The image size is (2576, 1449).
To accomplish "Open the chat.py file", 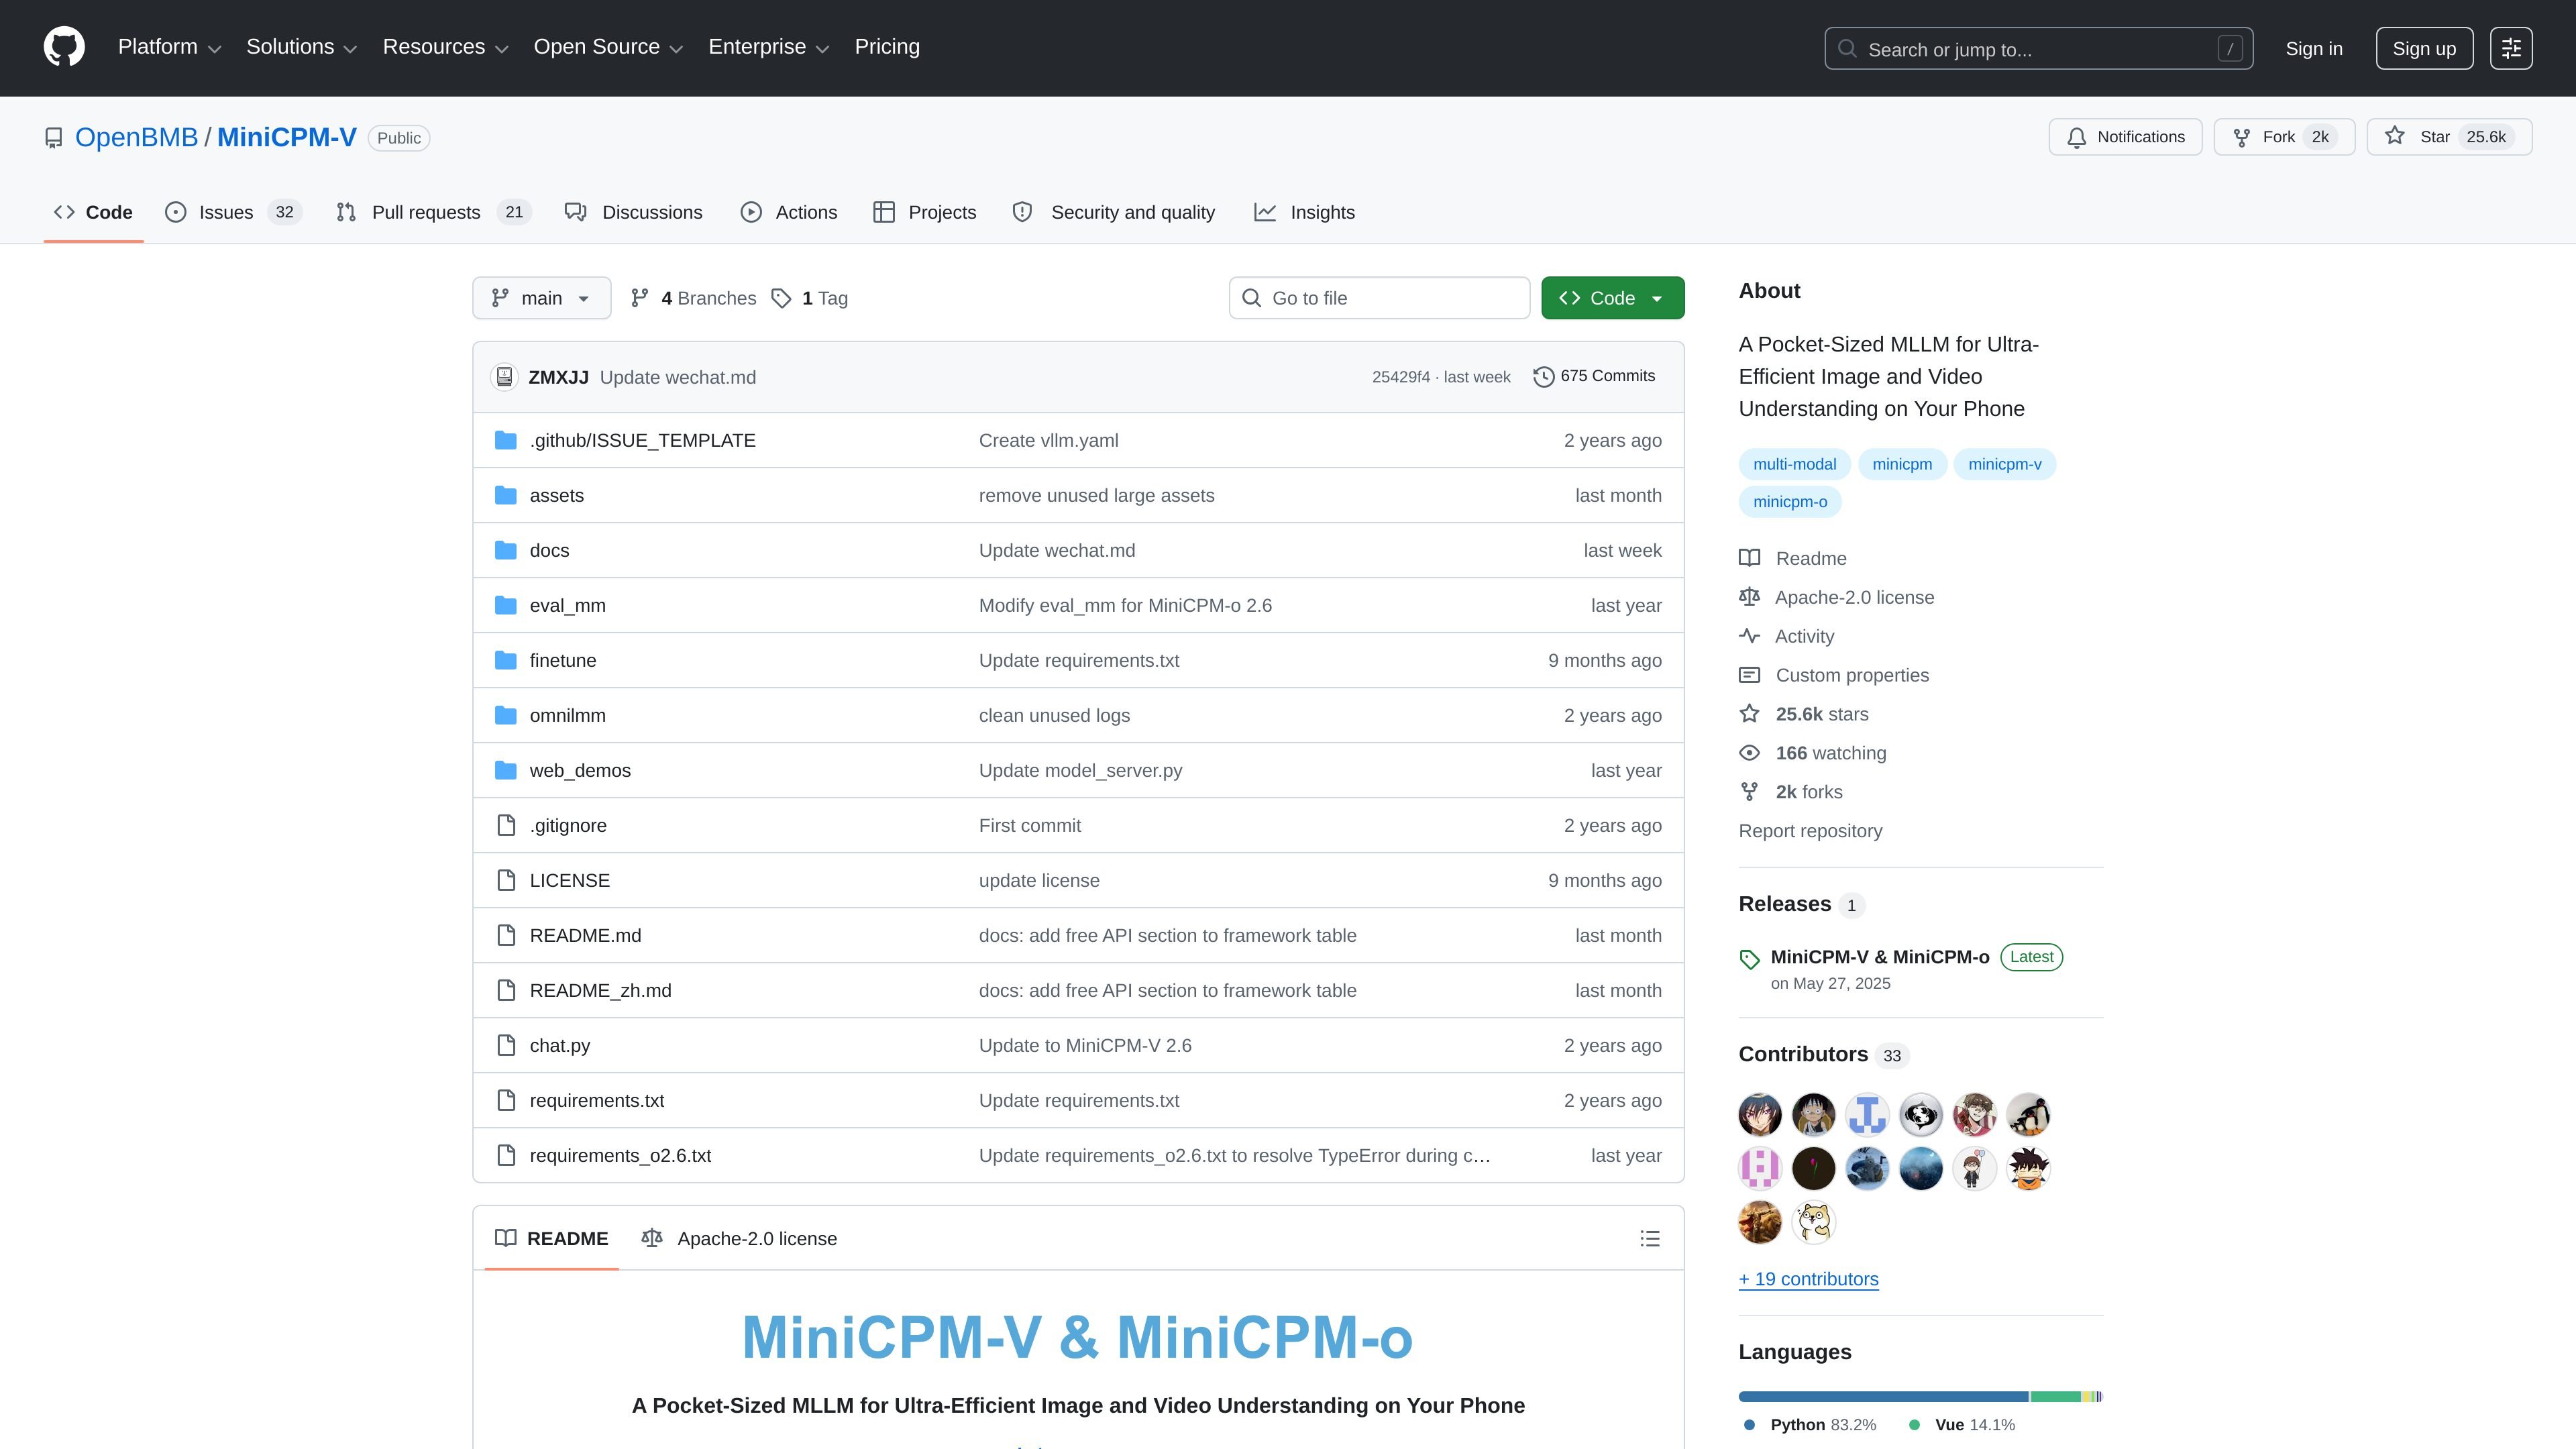I will (559, 1046).
